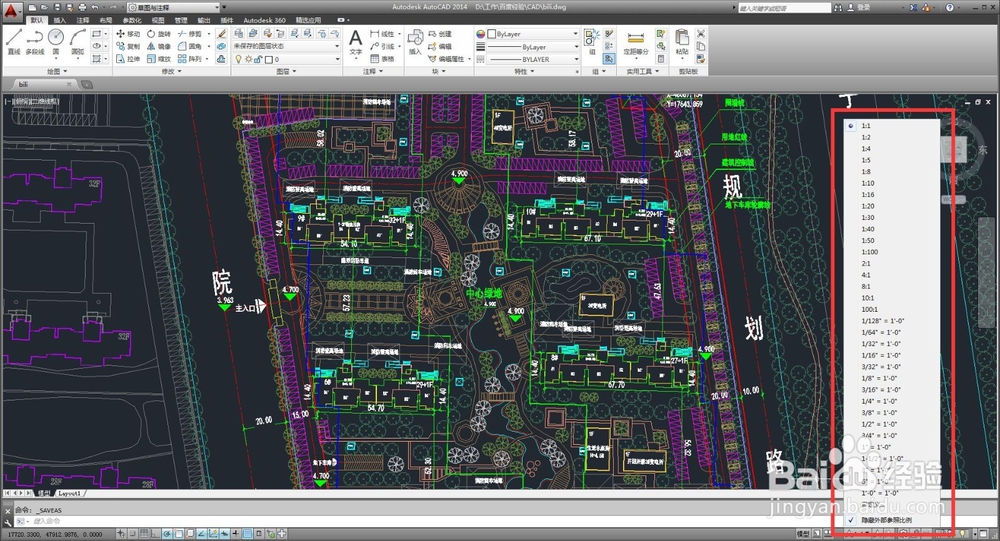The height and width of the screenshot is (541, 1000).
Task: Click the 引线 leader button
Action: (x=382, y=46)
